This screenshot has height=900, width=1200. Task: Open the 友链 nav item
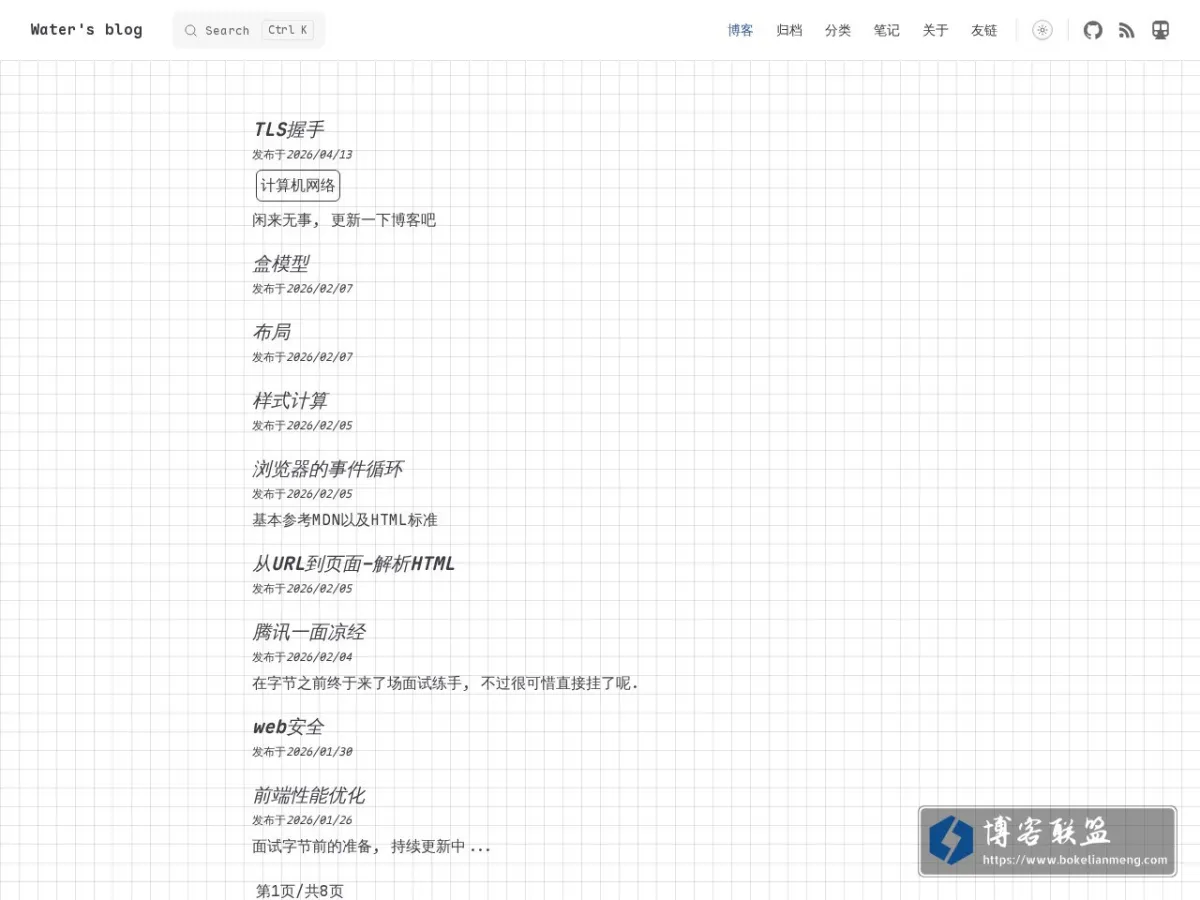[984, 30]
